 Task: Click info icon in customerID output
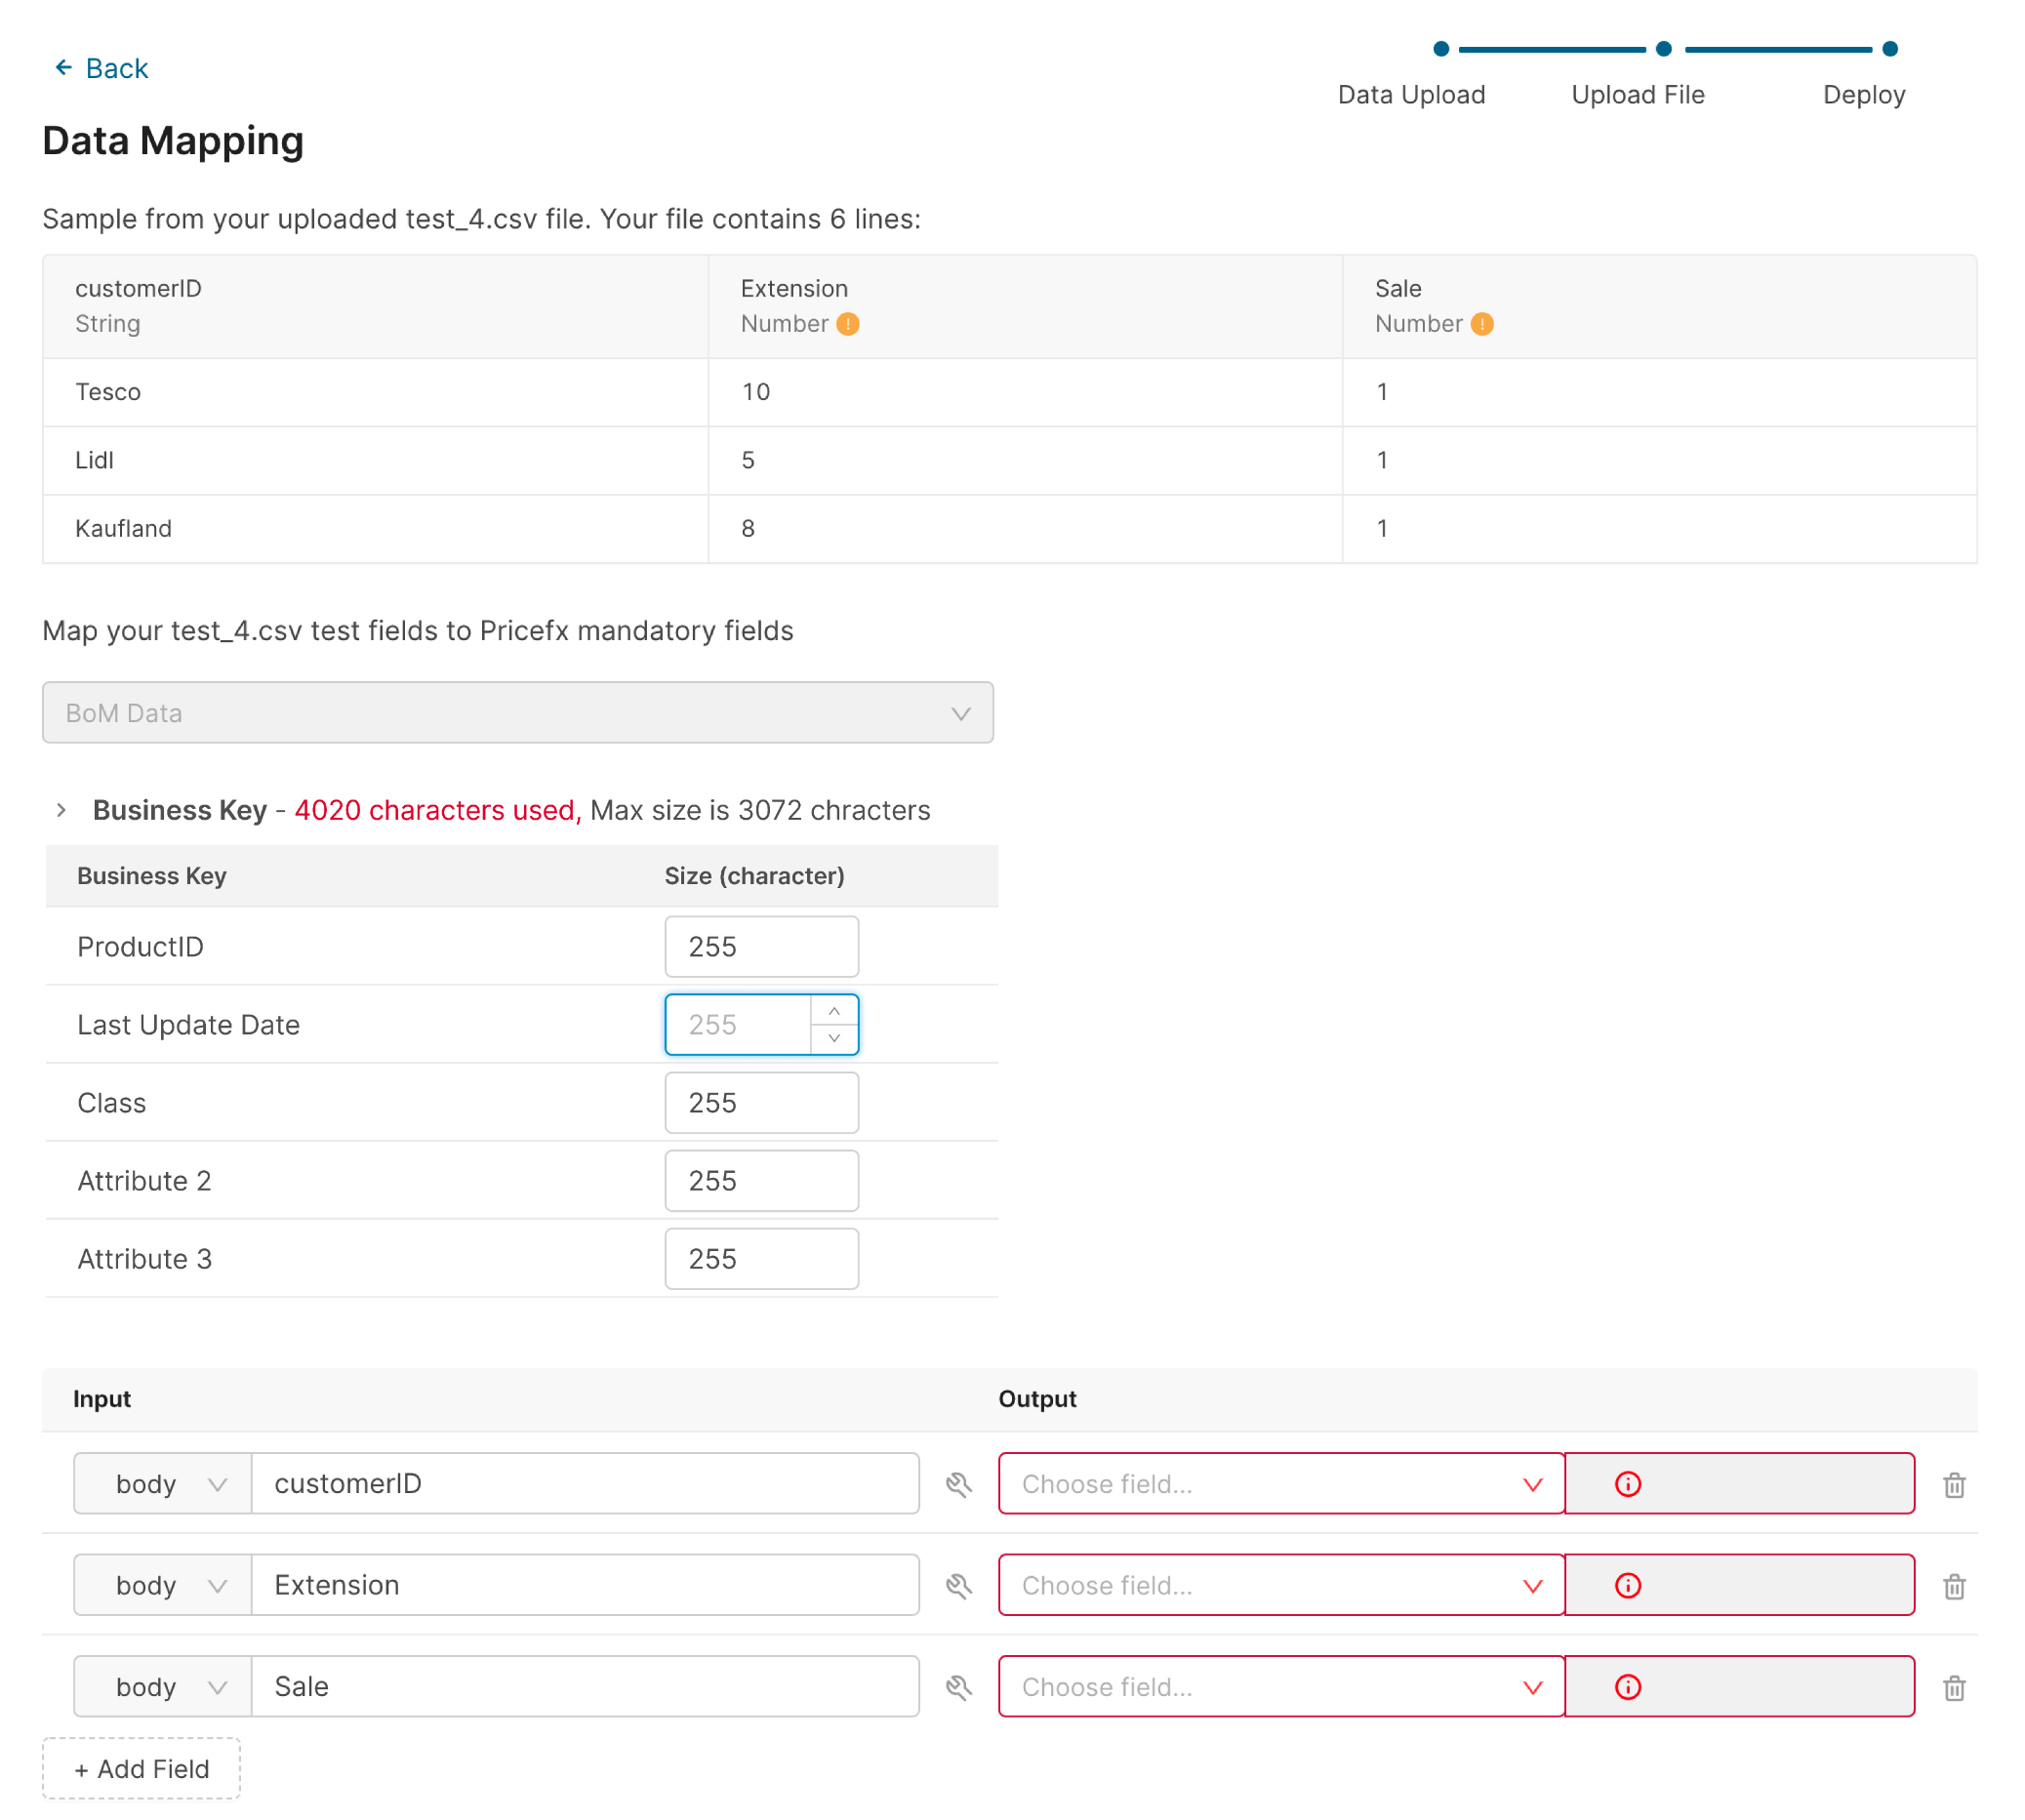[1628, 1485]
